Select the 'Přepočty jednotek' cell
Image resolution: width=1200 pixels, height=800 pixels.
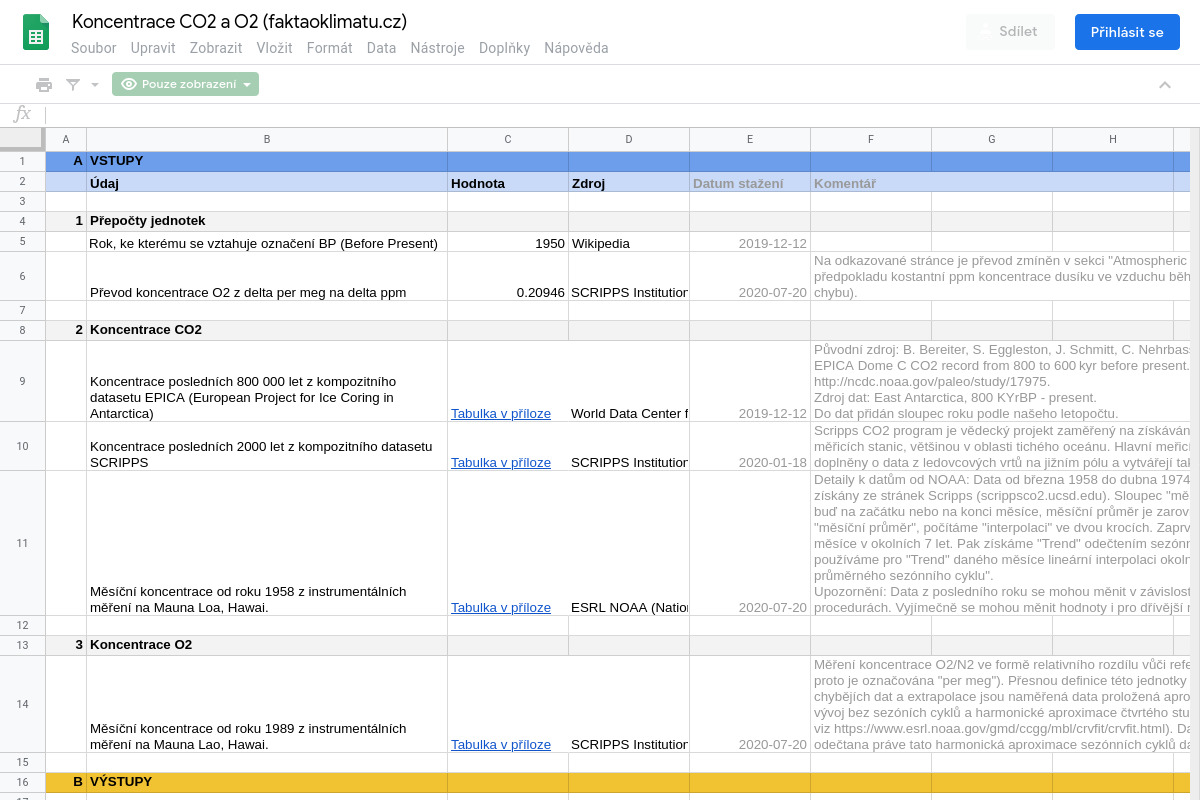tap(267, 221)
